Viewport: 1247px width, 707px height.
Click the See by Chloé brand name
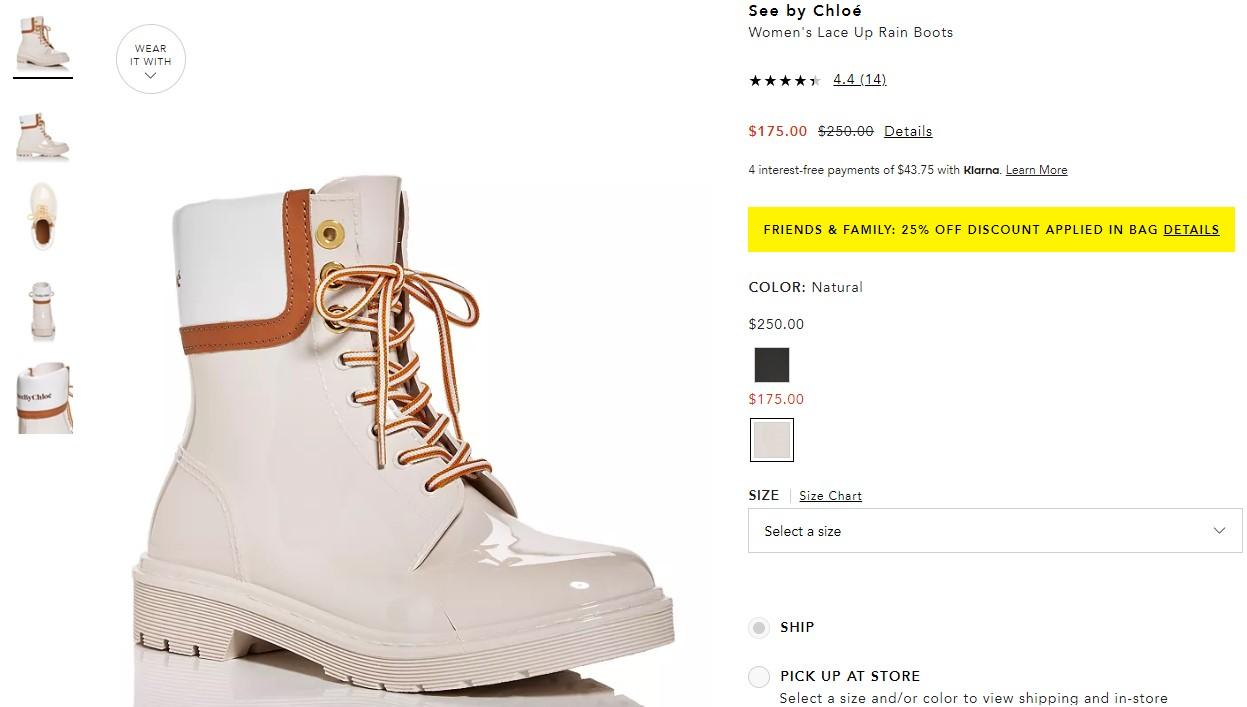(805, 11)
